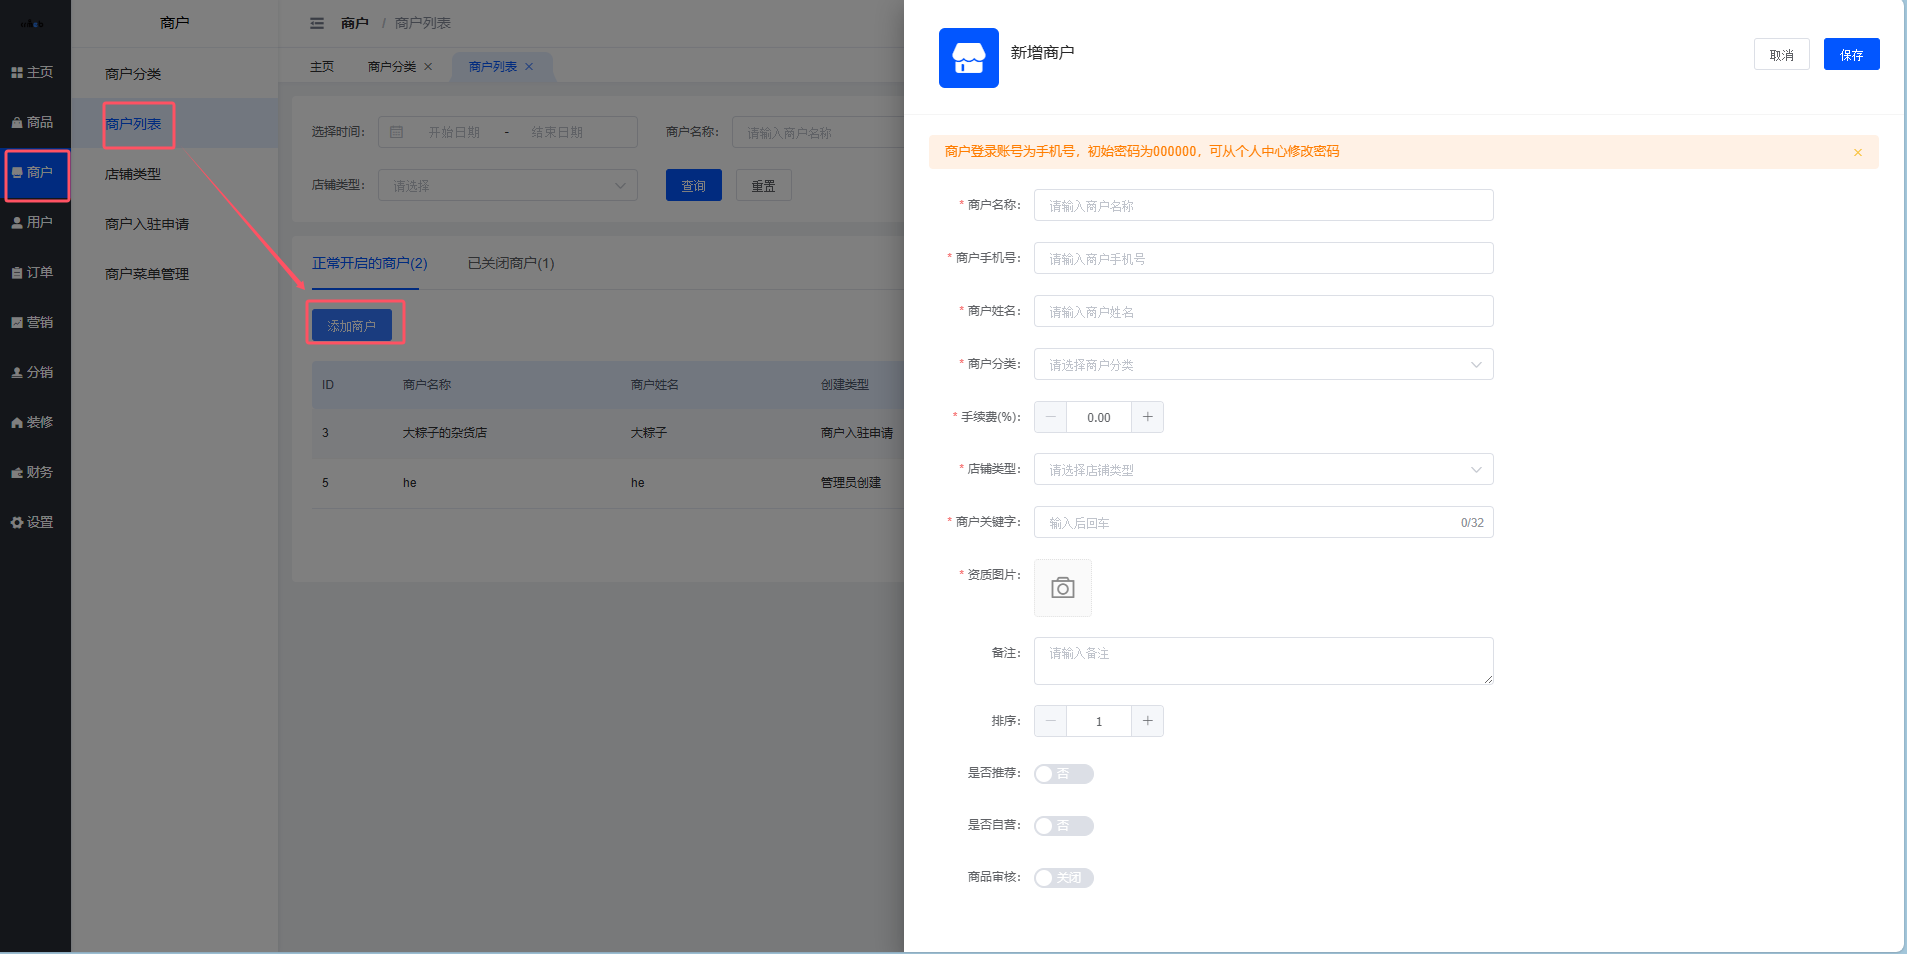This screenshot has height=954, width=1907.
Task: Click the minus icon for 排序 value
Action: pos(1050,721)
